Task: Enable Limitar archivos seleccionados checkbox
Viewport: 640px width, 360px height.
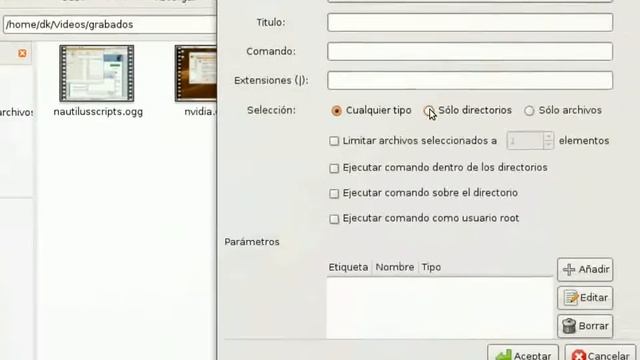Action: click(334, 141)
